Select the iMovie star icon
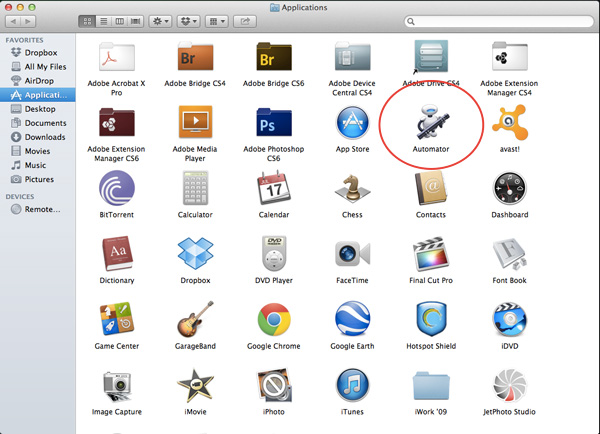The image size is (600, 434). click(x=195, y=386)
